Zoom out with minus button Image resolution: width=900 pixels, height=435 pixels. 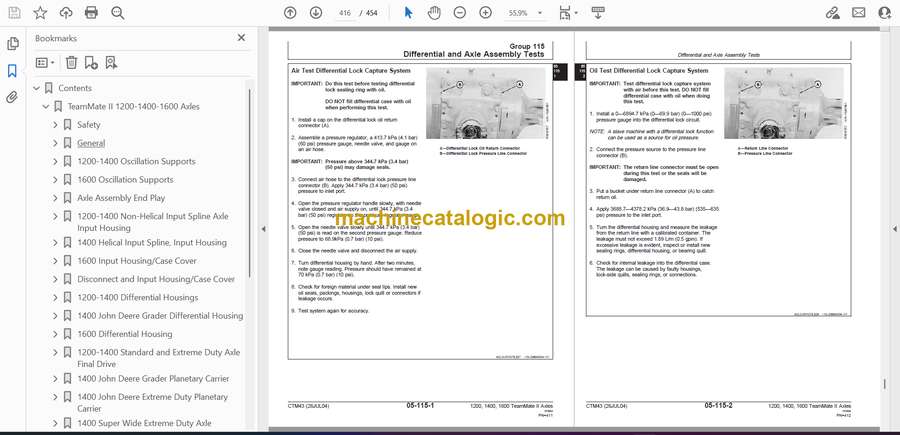[x=460, y=13]
